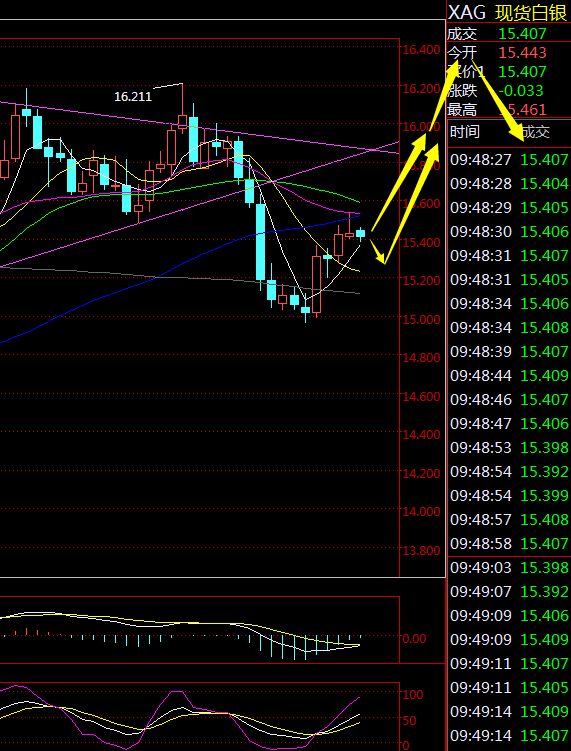Click the 100 level on the KDJ scale
This screenshot has height=751, width=571.
413,694
